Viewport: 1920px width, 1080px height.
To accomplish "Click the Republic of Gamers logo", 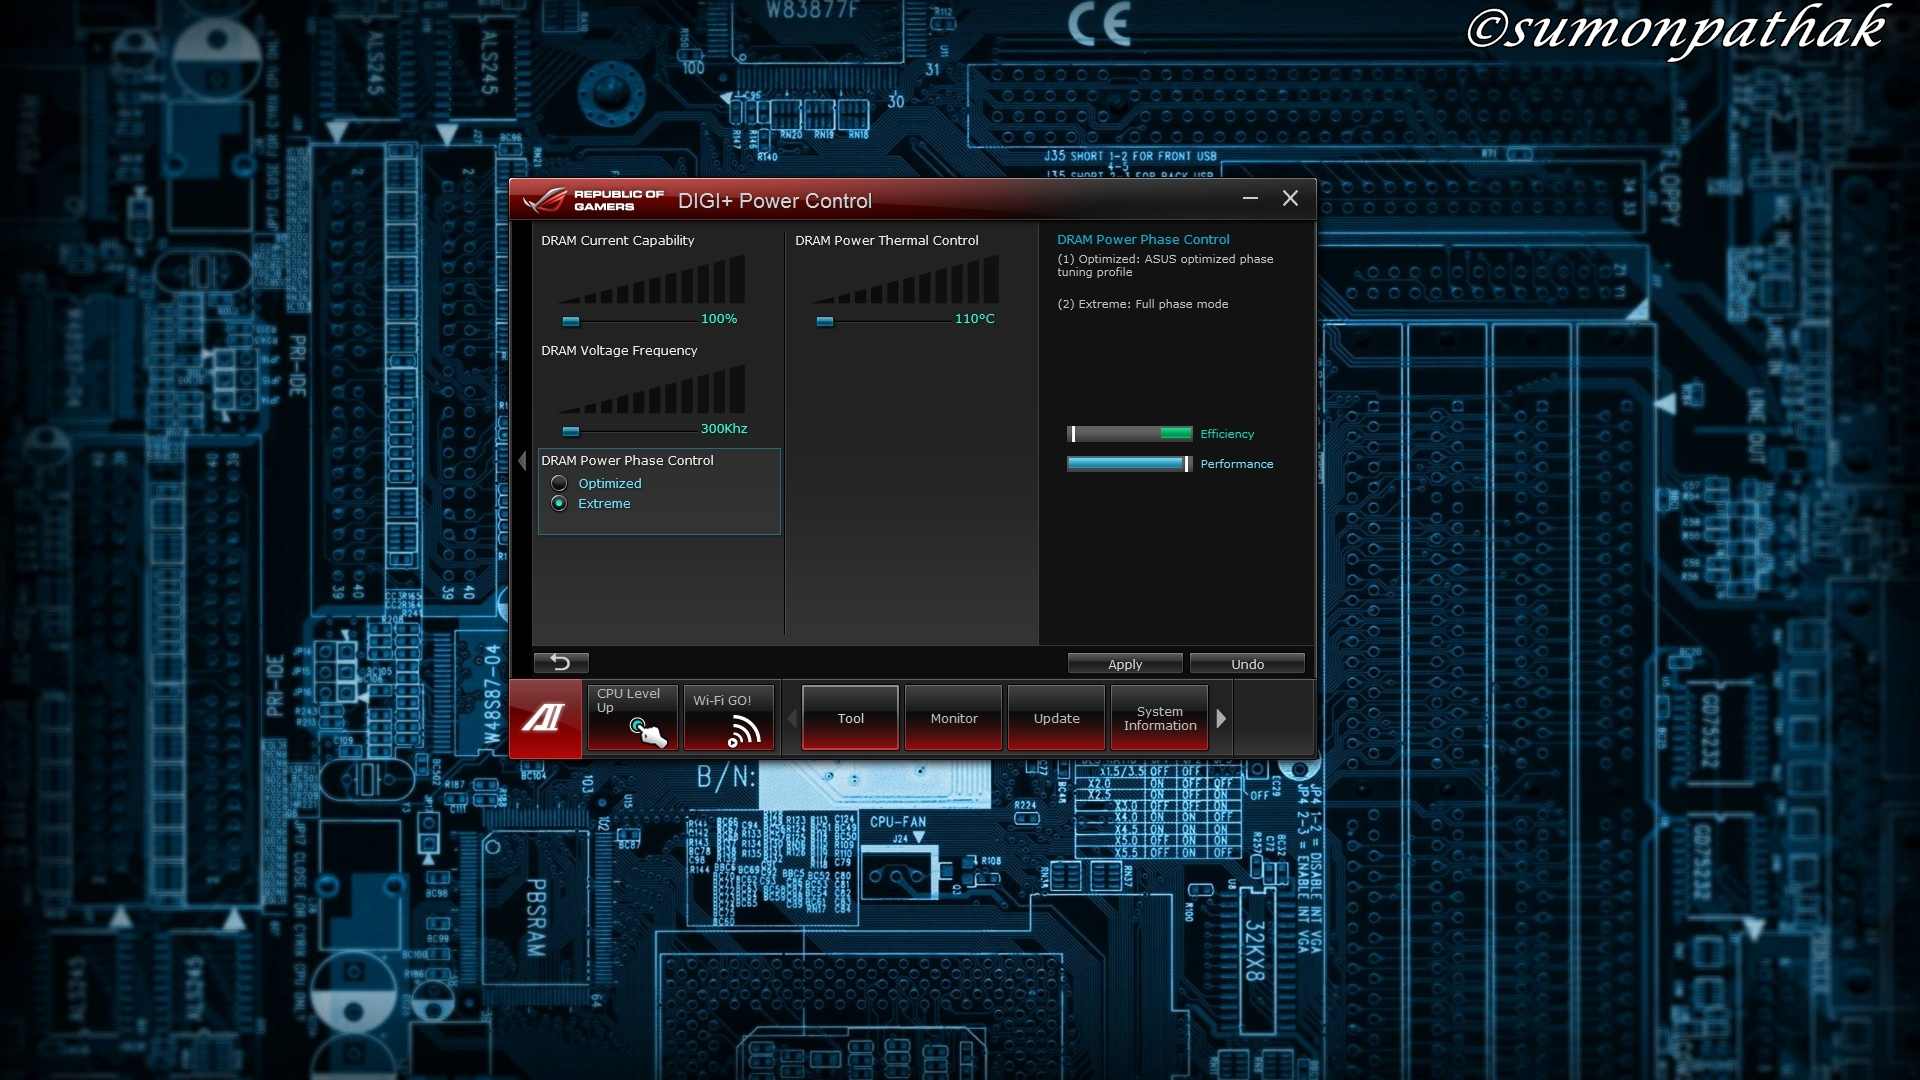I will pos(592,200).
